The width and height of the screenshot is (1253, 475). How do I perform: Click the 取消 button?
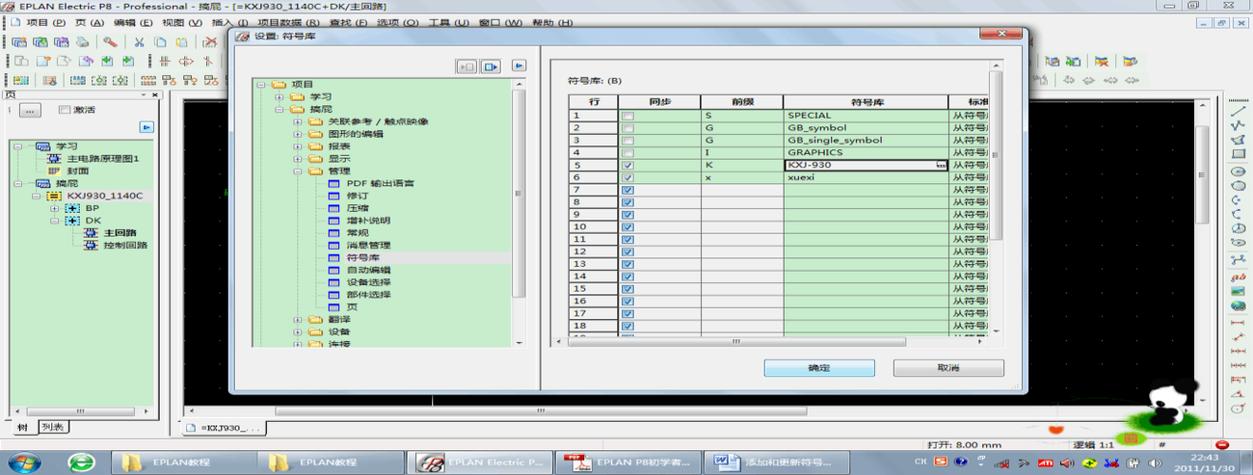point(948,368)
